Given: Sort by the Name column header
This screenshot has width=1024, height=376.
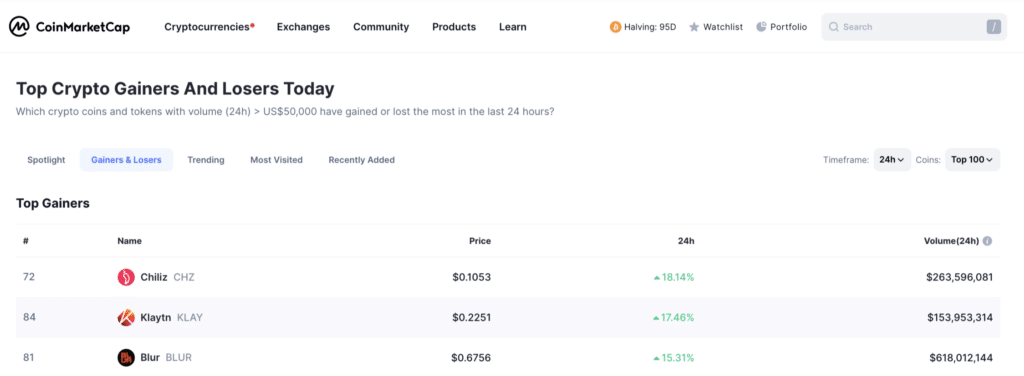Looking at the screenshot, I should 129,241.
